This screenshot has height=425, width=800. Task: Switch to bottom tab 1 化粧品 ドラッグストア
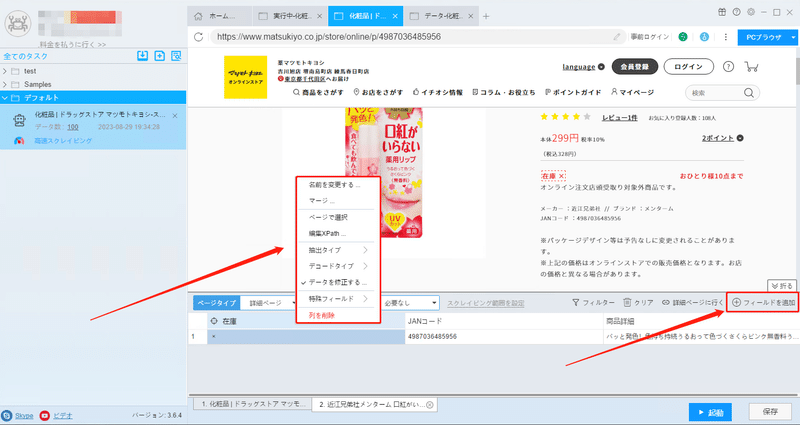pyautogui.click(x=253, y=404)
